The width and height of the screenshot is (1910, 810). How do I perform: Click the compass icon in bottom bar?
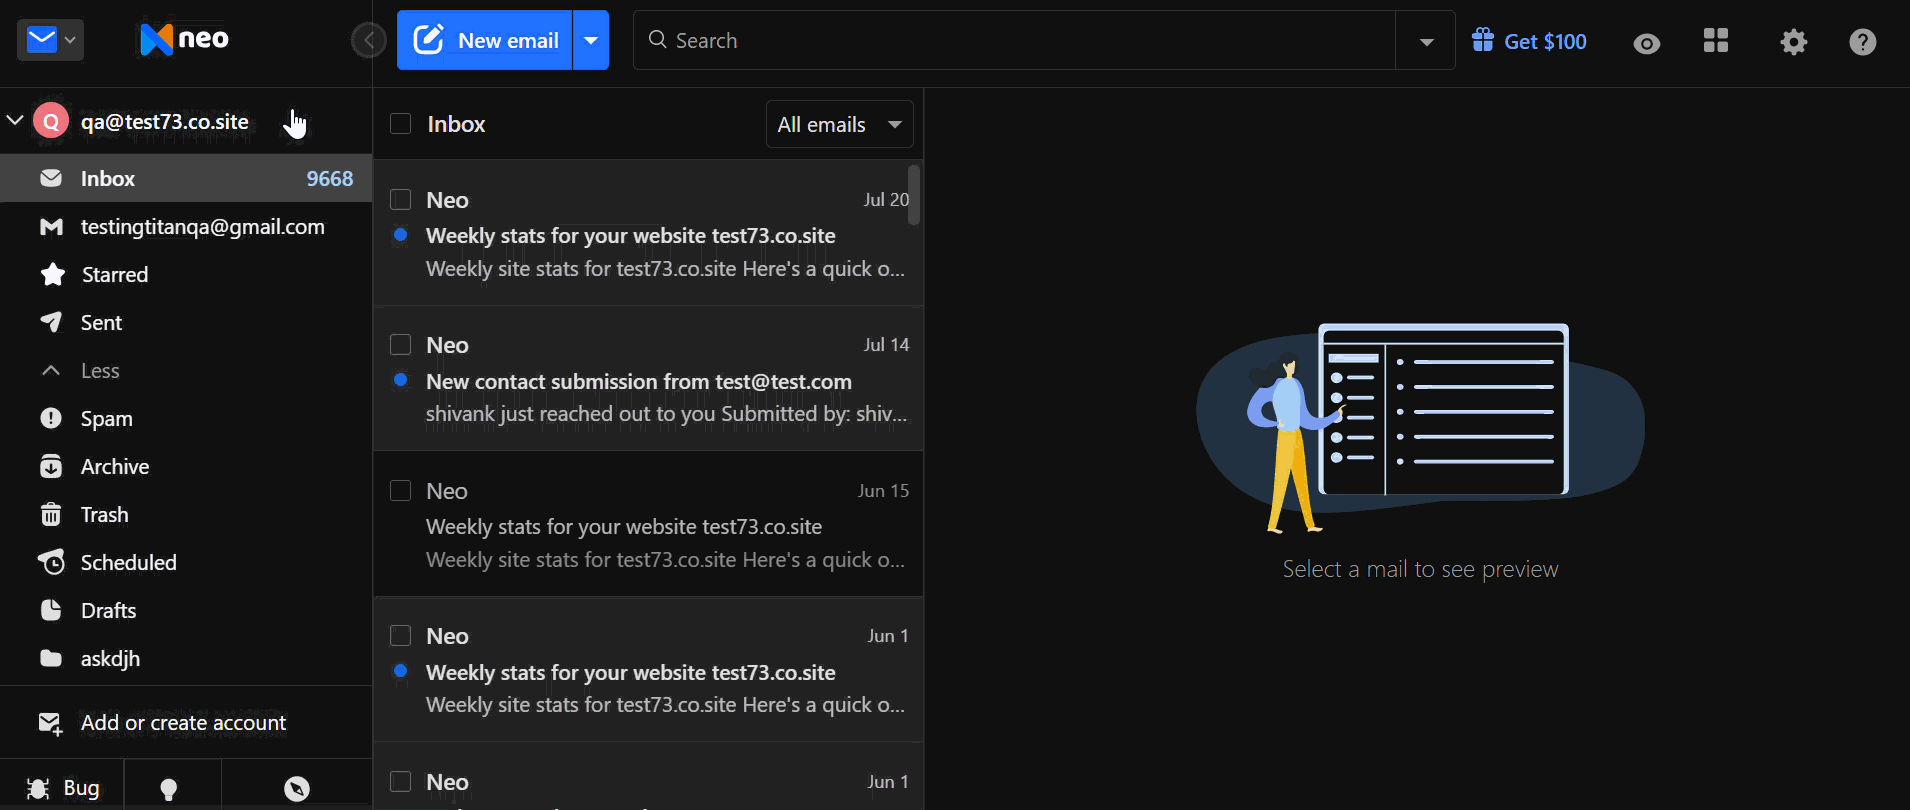[x=297, y=789]
